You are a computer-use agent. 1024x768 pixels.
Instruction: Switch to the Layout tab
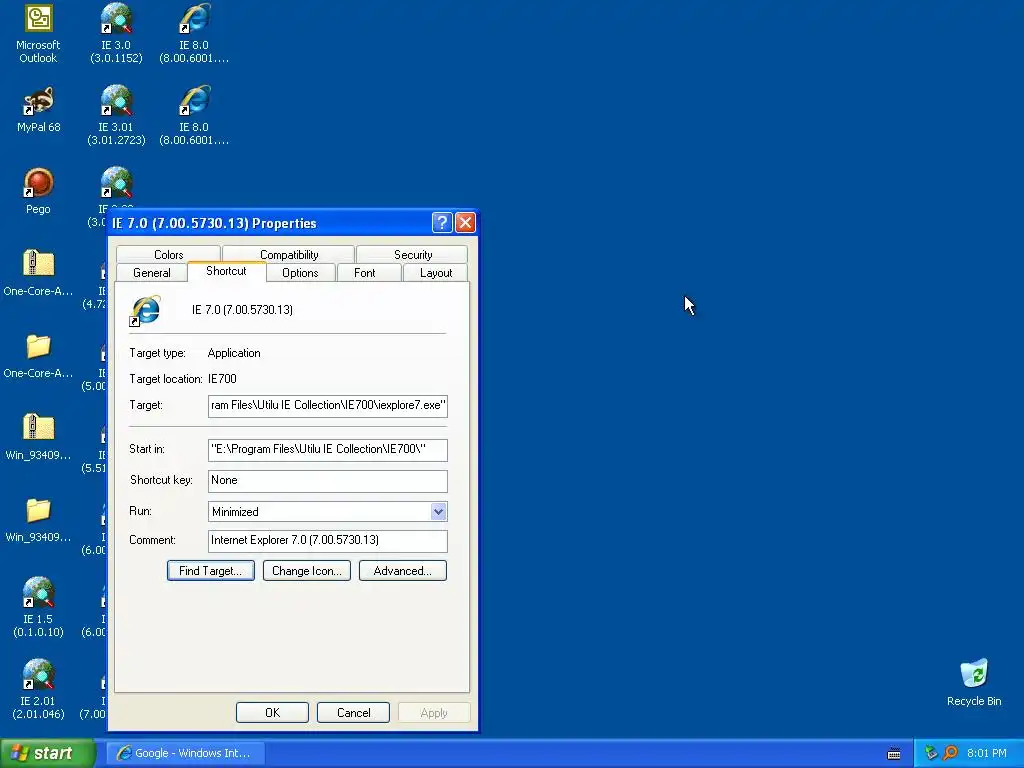pyautogui.click(x=436, y=273)
